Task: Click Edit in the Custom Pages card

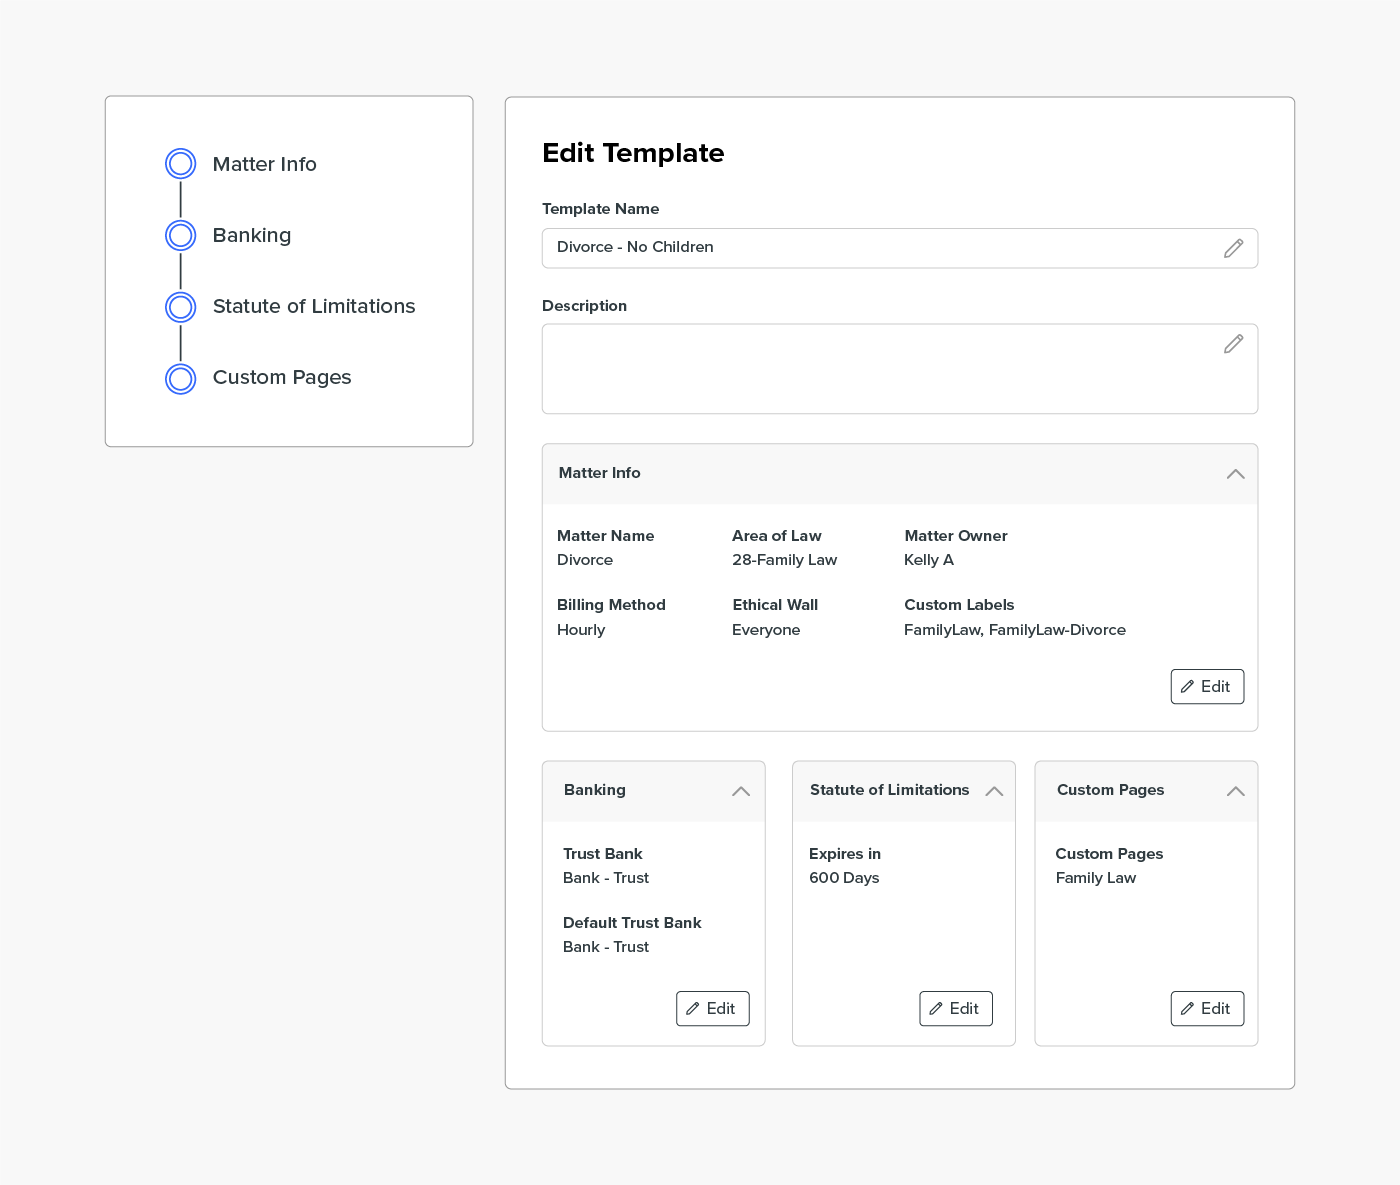Action: point(1207,1009)
